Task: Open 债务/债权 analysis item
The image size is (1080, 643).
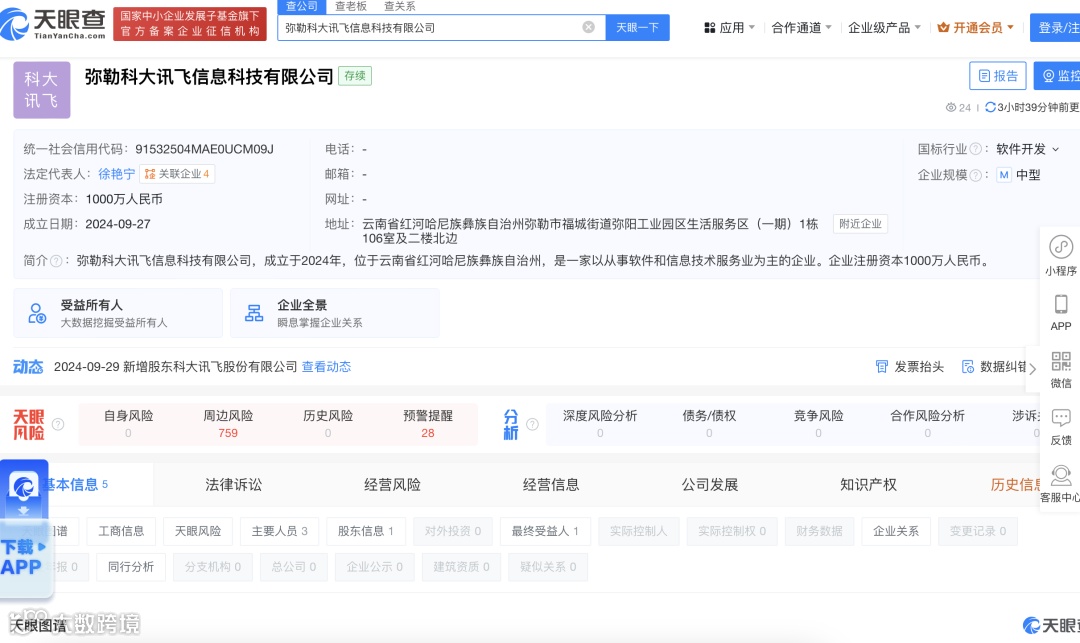Action: pyautogui.click(x=709, y=423)
